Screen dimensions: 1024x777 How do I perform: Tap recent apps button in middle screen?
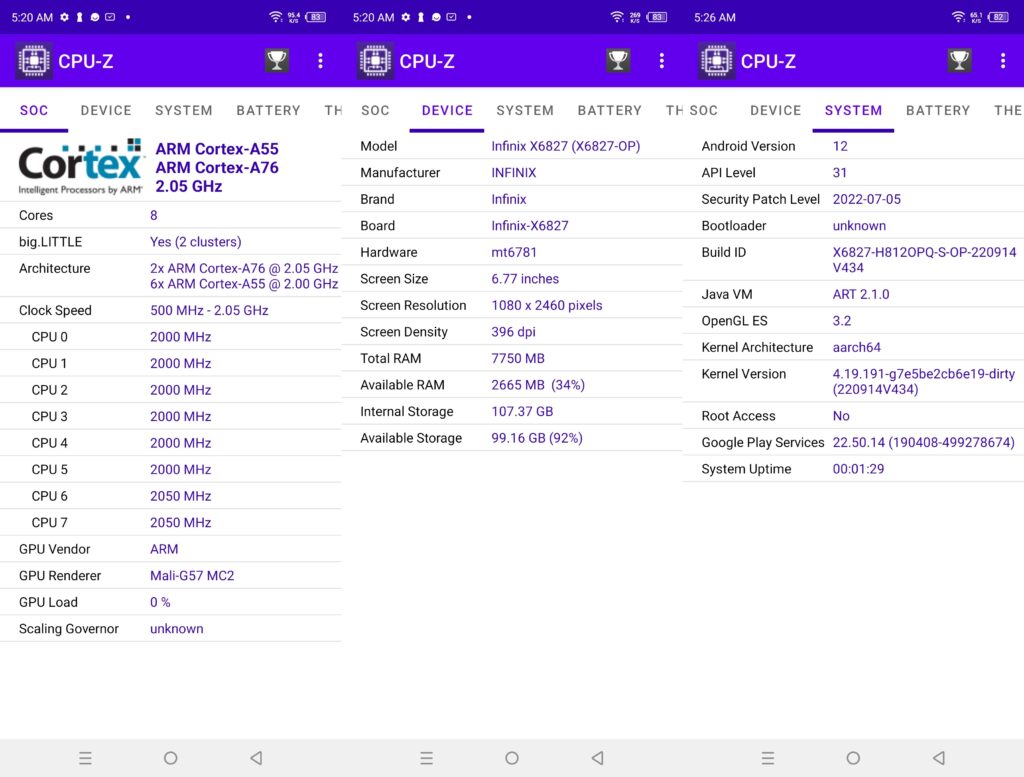tap(426, 758)
